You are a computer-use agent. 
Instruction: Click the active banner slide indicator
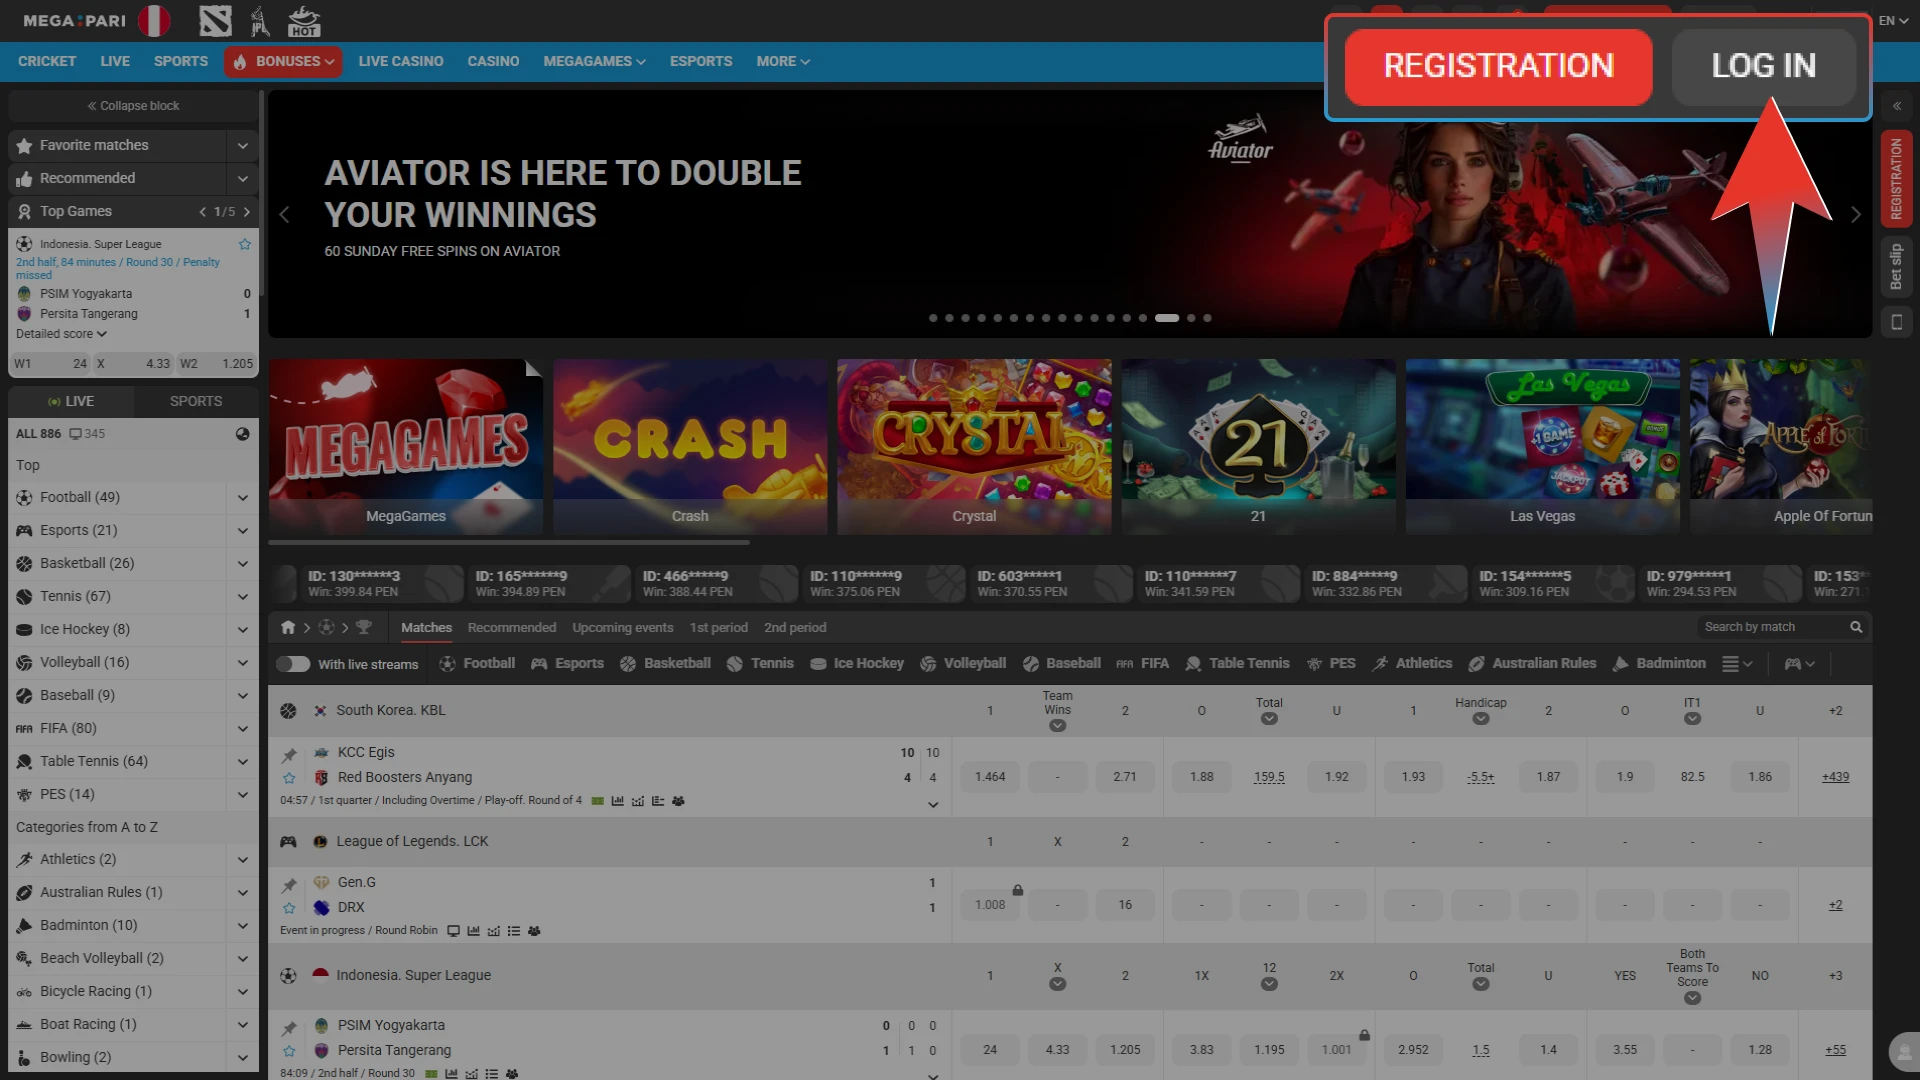(1167, 318)
